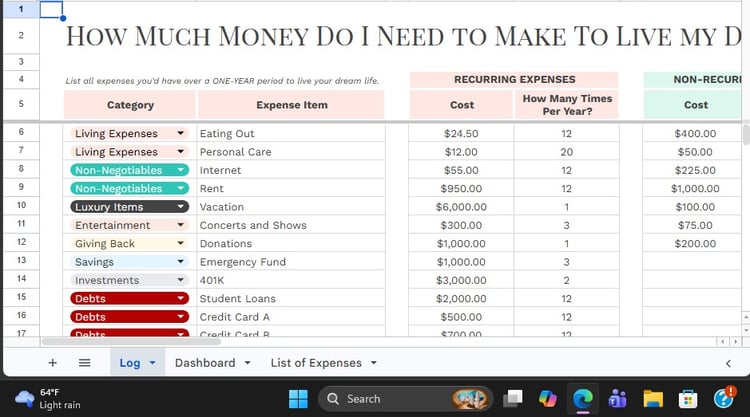Select row 2 header
The width and height of the screenshot is (750, 417).
click(x=21, y=35)
